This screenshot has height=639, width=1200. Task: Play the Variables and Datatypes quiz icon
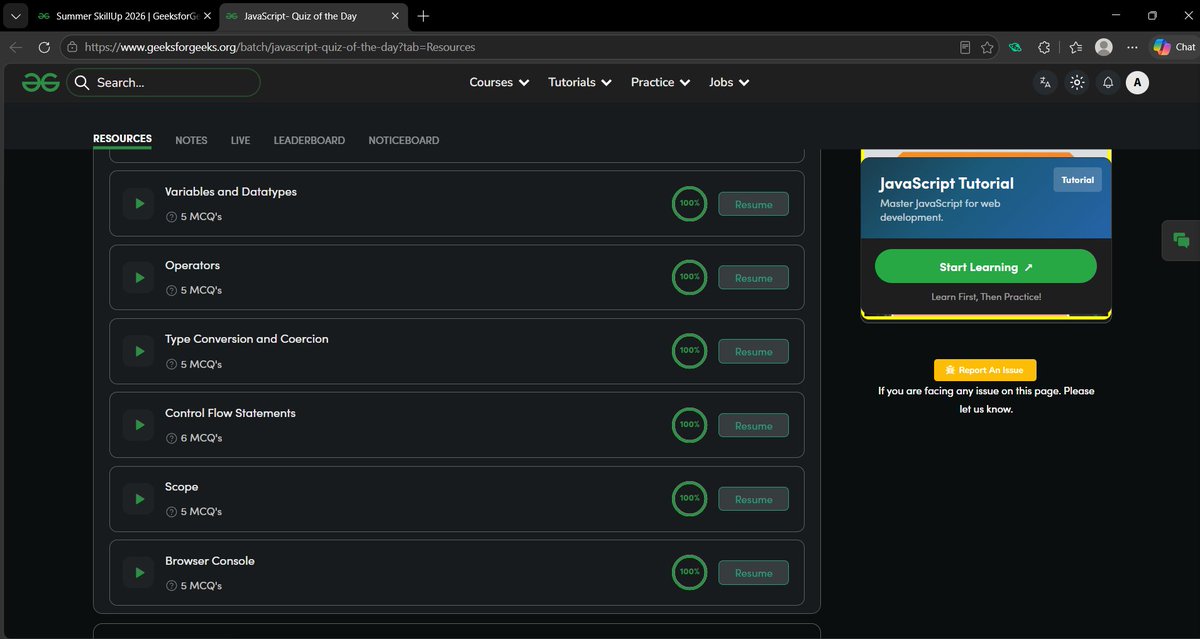click(x=139, y=204)
